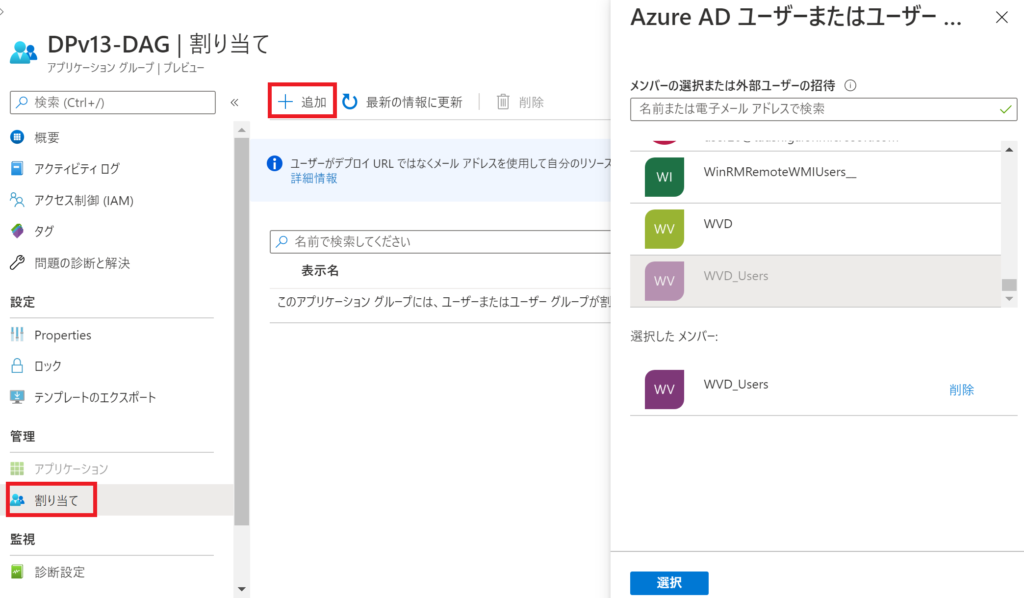Click the 表示名 column header
Viewport: 1024px width, 598px height.
point(320,270)
